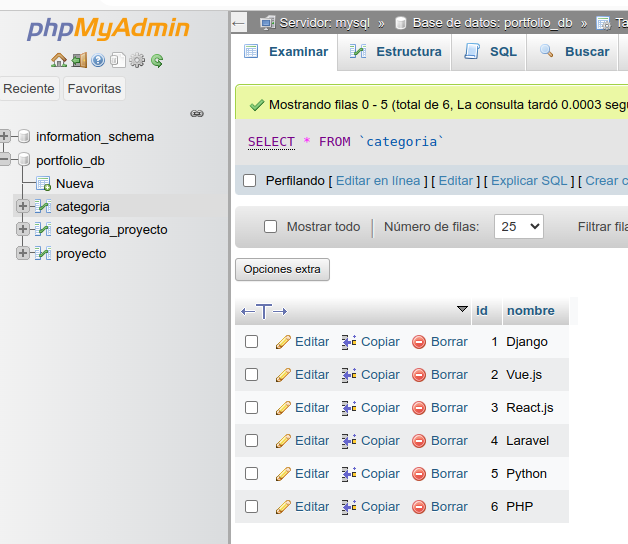Collapse the portfolio_db database node

7,160
